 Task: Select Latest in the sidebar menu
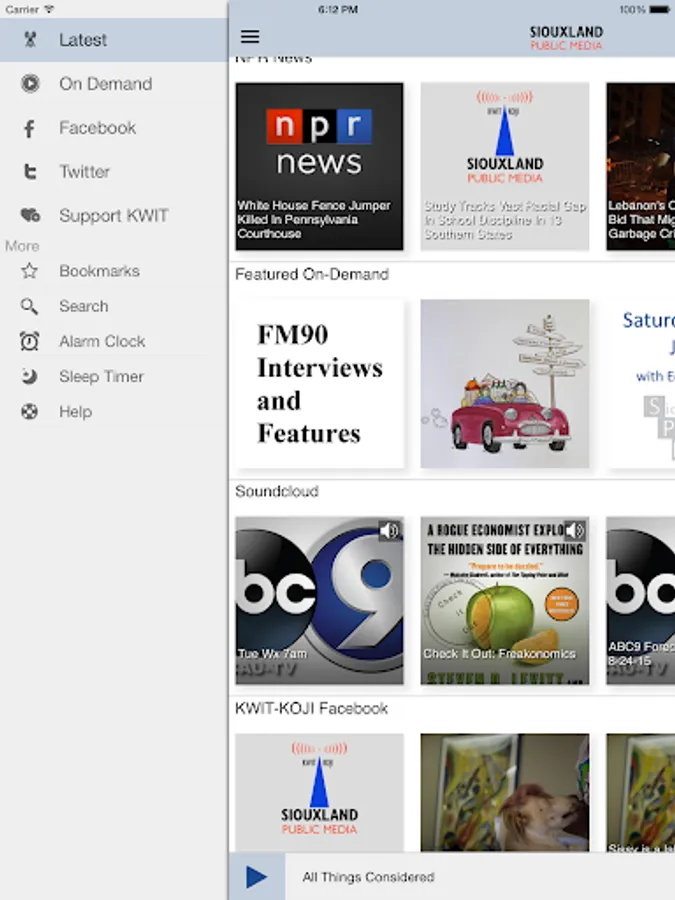pos(114,40)
